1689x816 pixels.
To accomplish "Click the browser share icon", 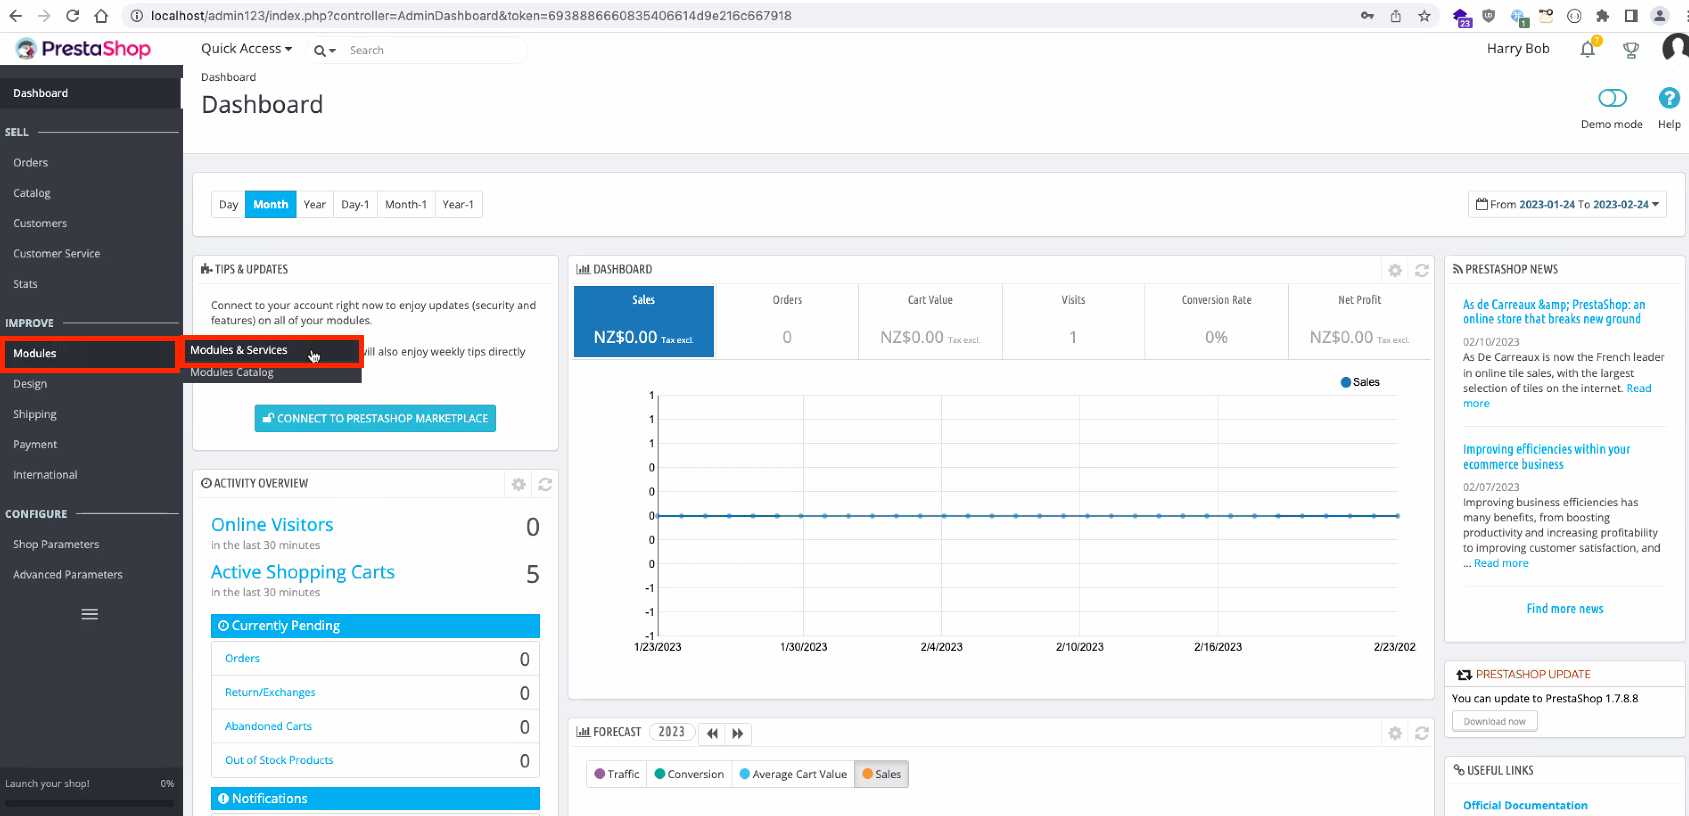I will [x=1396, y=16].
